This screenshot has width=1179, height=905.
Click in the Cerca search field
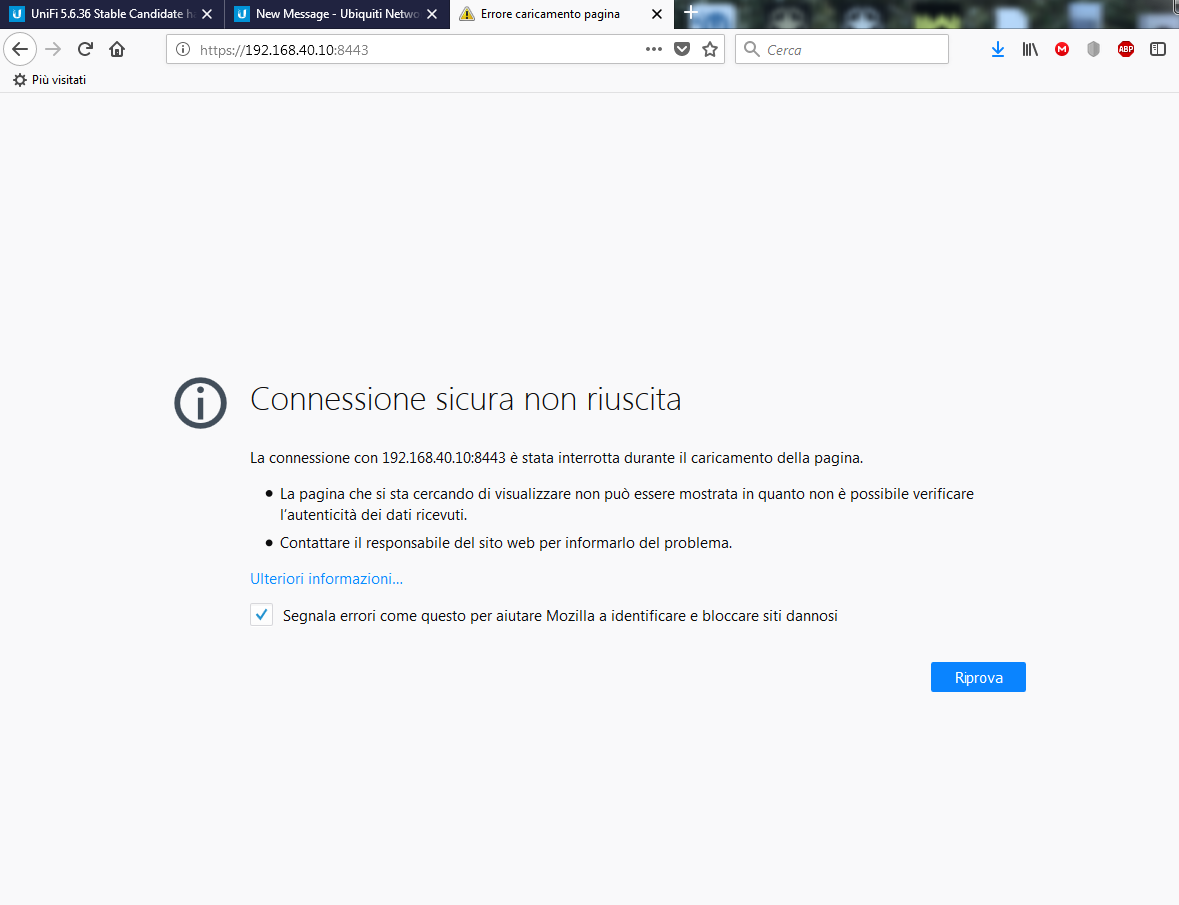pyautogui.click(x=850, y=49)
